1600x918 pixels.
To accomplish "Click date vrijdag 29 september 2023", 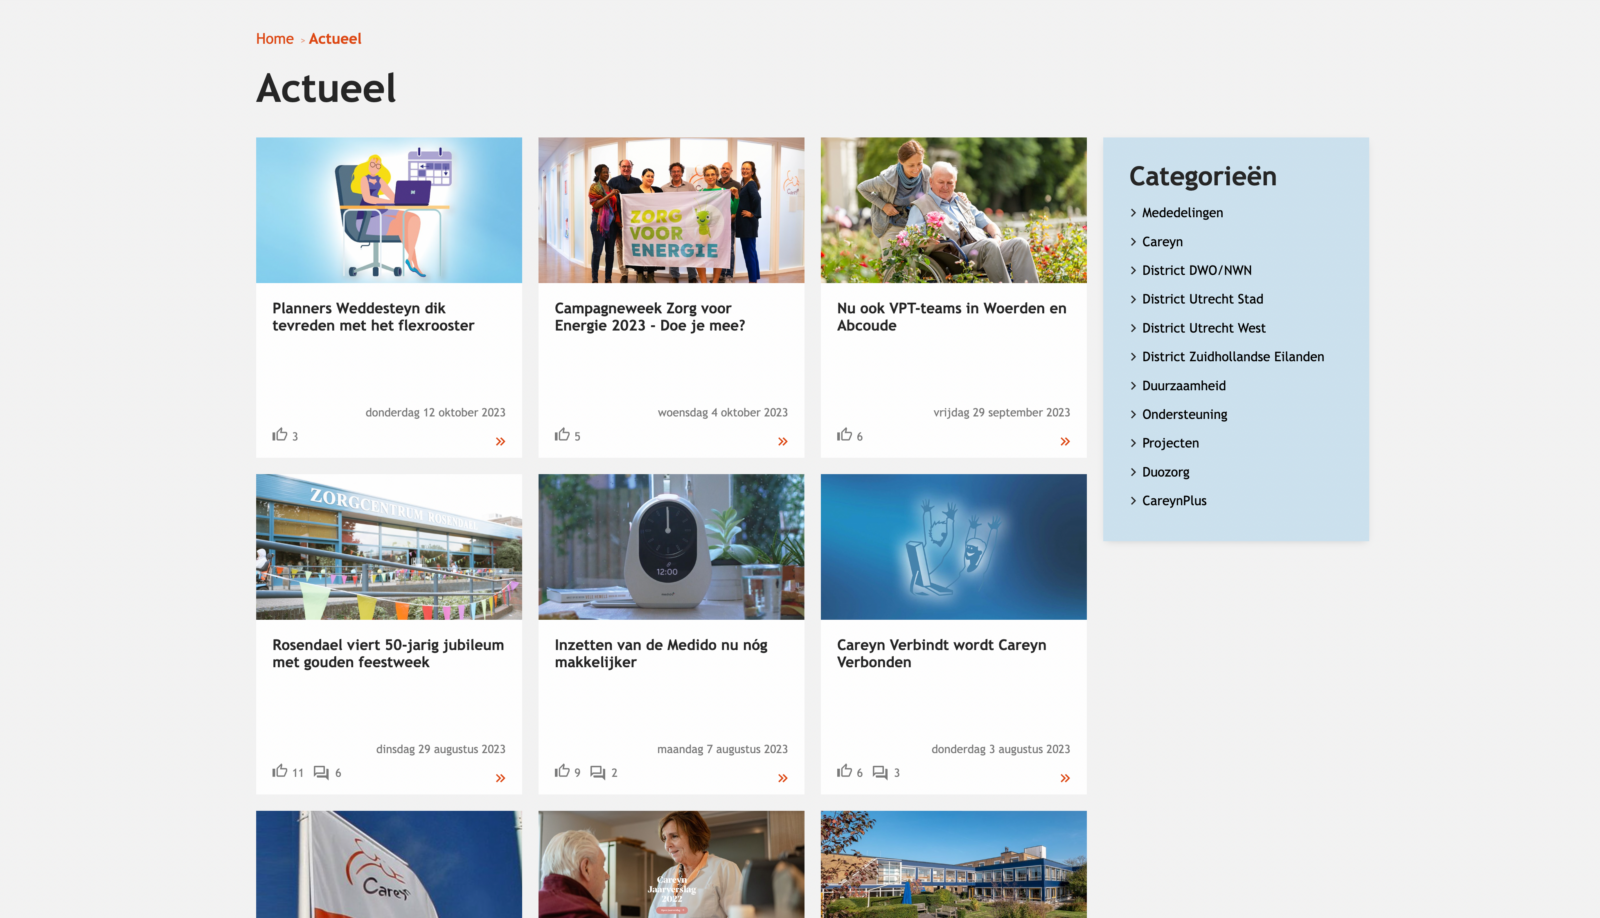I will pyautogui.click(x=1002, y=413).
